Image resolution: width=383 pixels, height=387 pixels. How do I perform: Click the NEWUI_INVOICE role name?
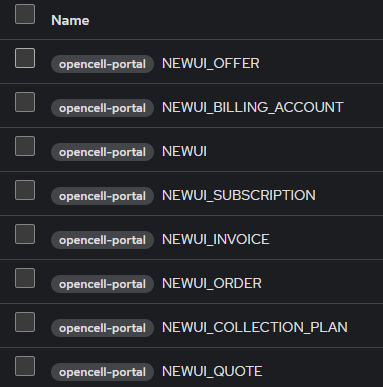point(215,239)
